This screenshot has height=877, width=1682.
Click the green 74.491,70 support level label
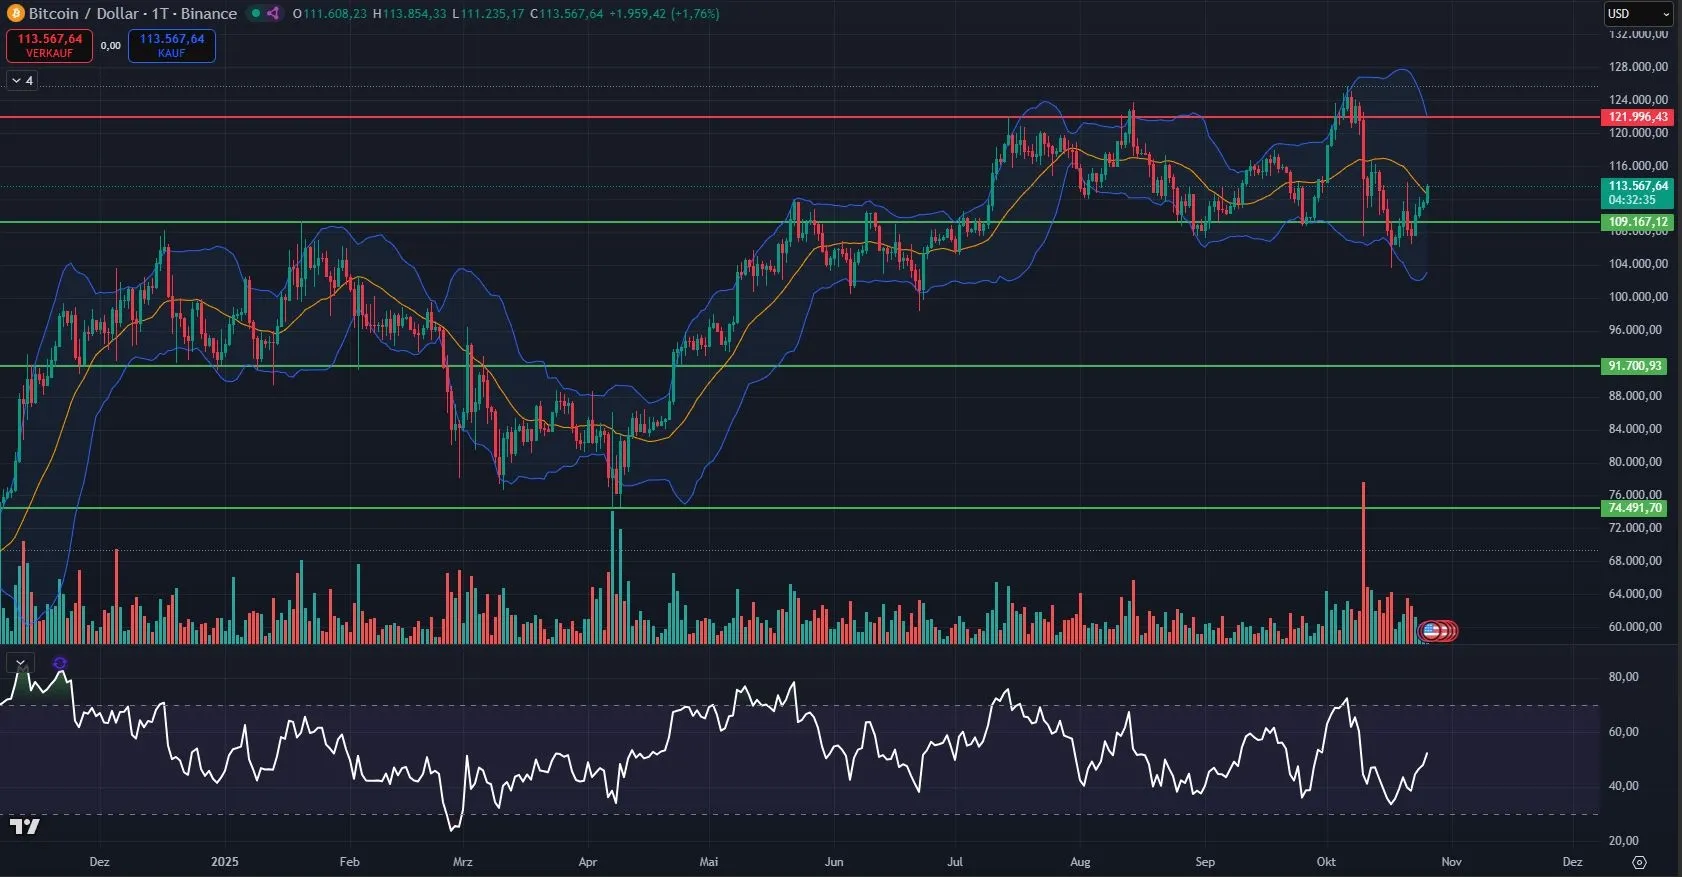click(x=1634, y=508)
